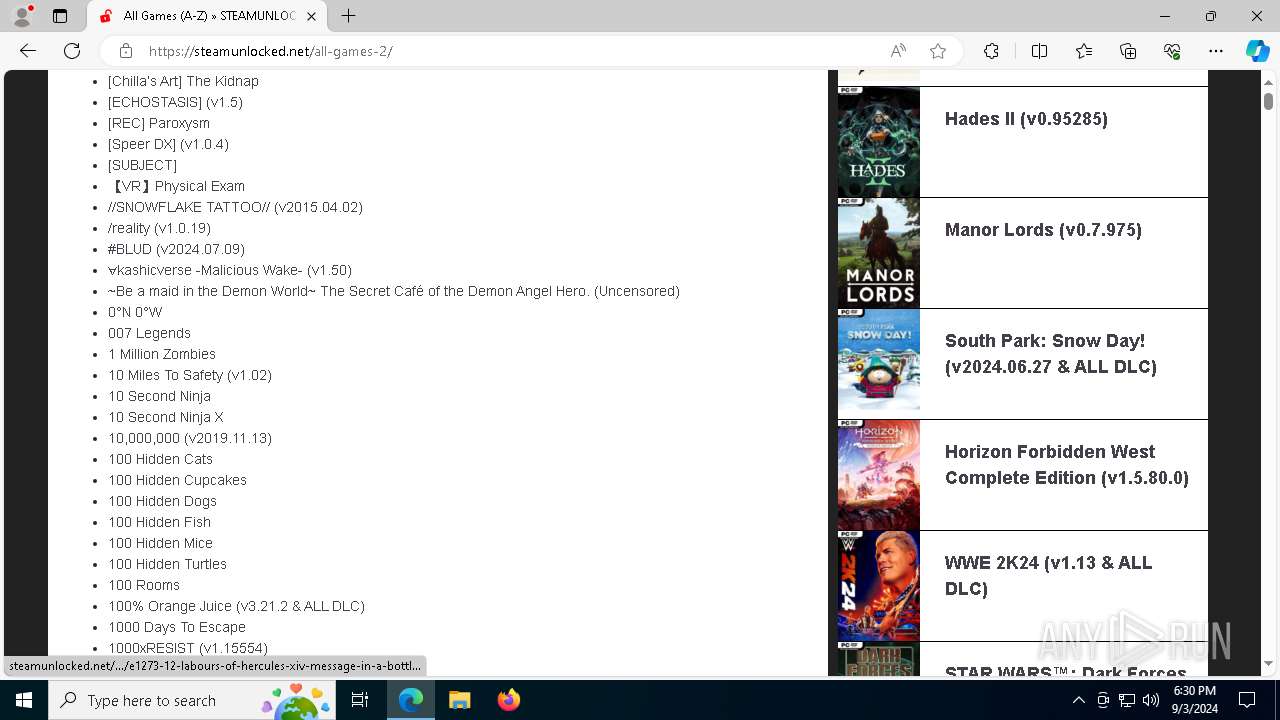Open the Favorites list
The height and width of the screenshot is (720, 1280).
tap(1084, 51)
